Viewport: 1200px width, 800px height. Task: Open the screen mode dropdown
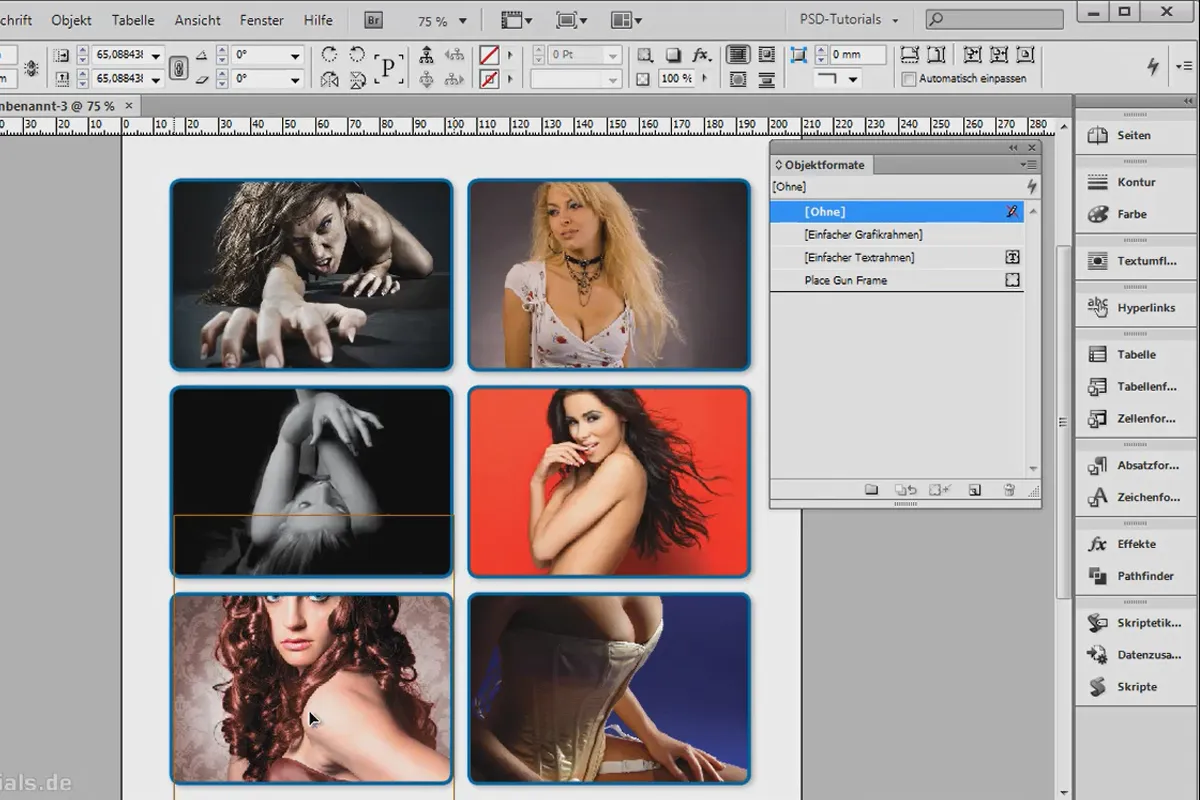[x=571, y=20]
